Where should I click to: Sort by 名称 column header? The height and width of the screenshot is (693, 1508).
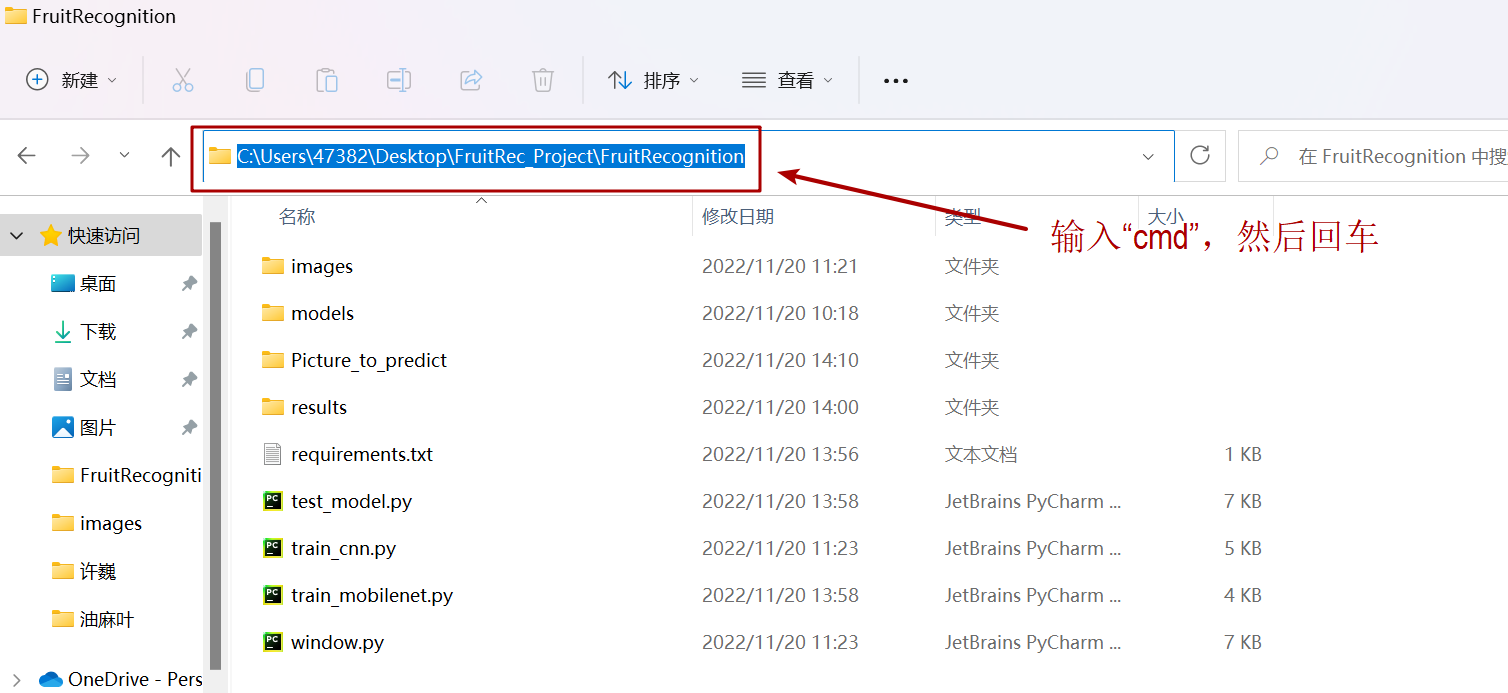coord(297,216)
